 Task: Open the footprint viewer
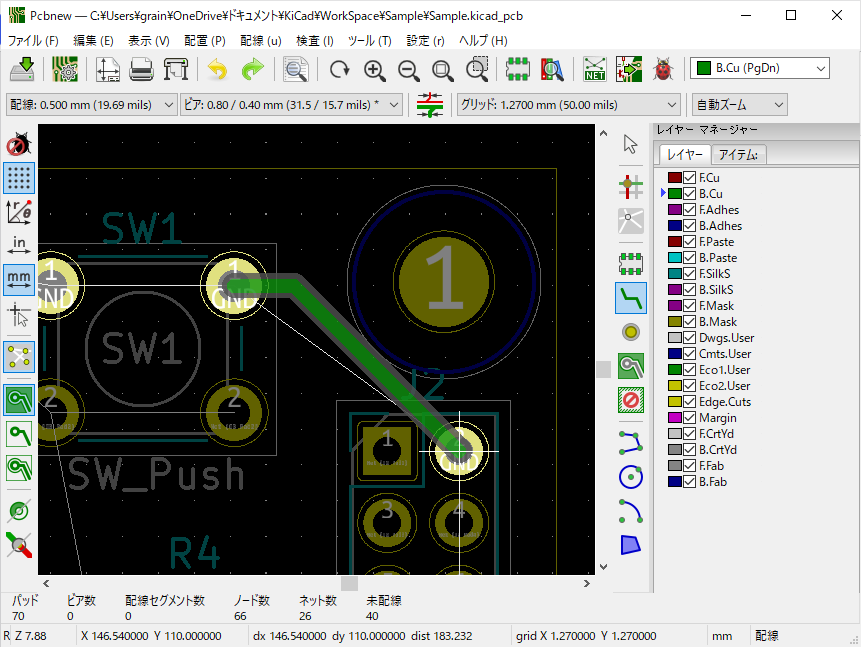(552, 69)
